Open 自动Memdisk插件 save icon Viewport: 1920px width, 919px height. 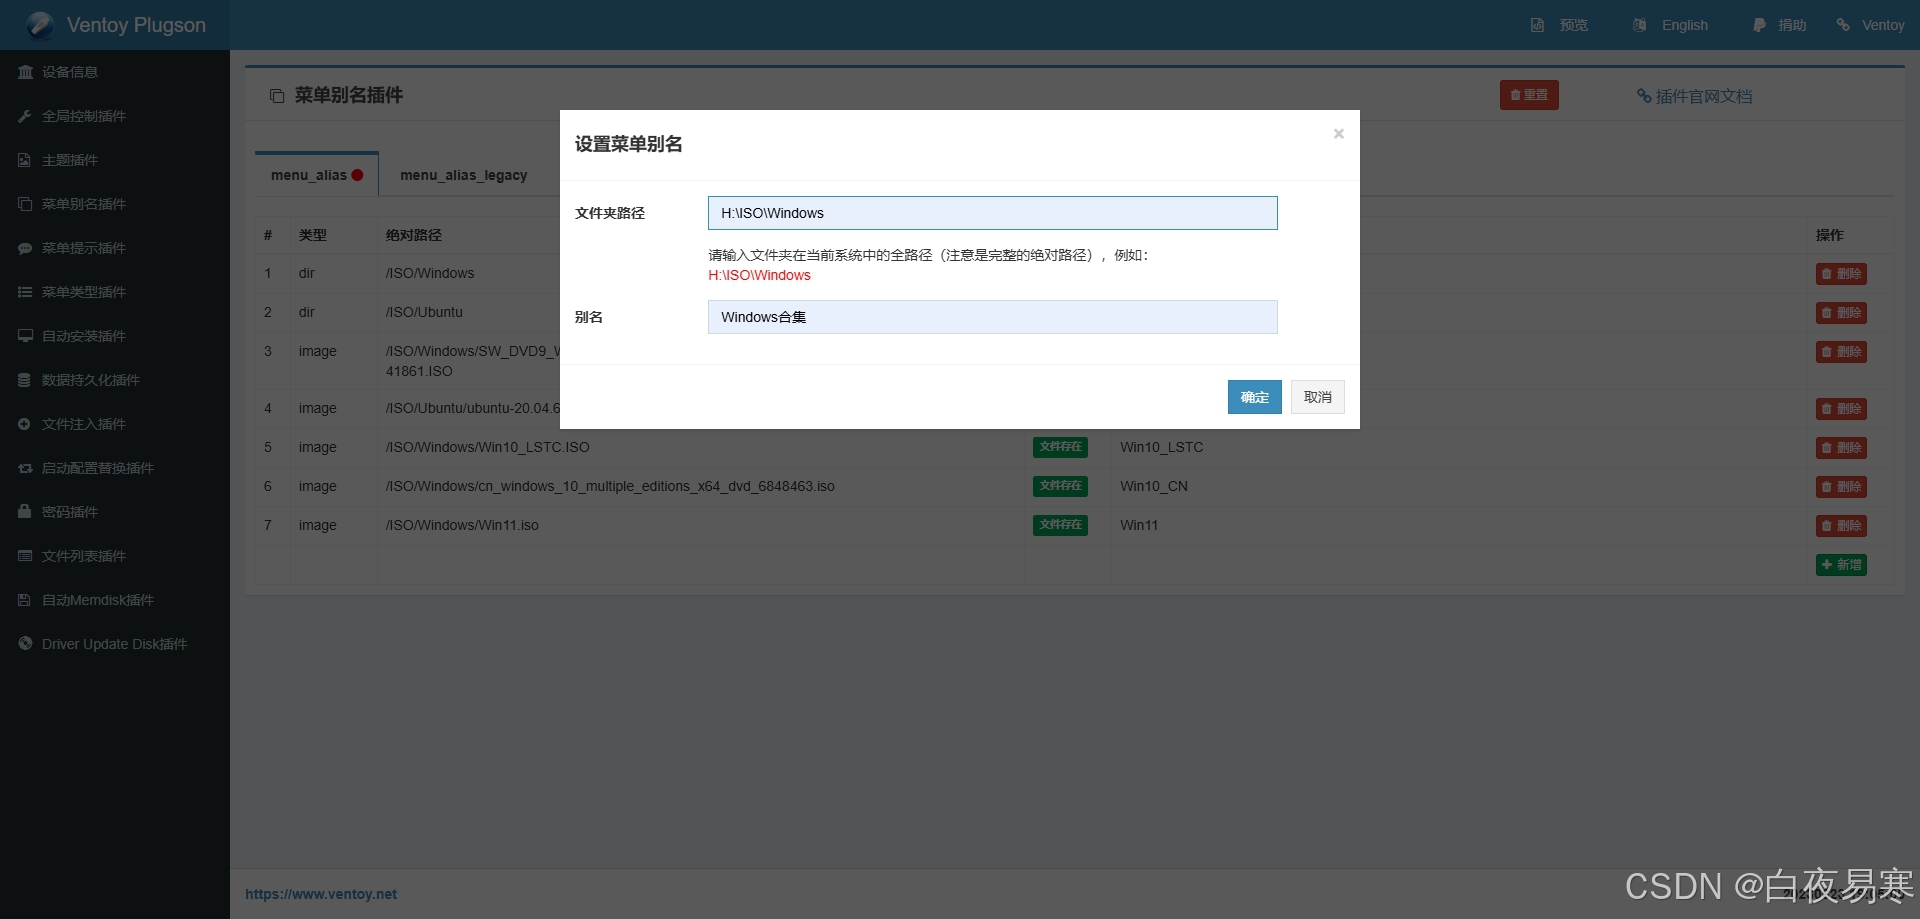coord(25,600)
